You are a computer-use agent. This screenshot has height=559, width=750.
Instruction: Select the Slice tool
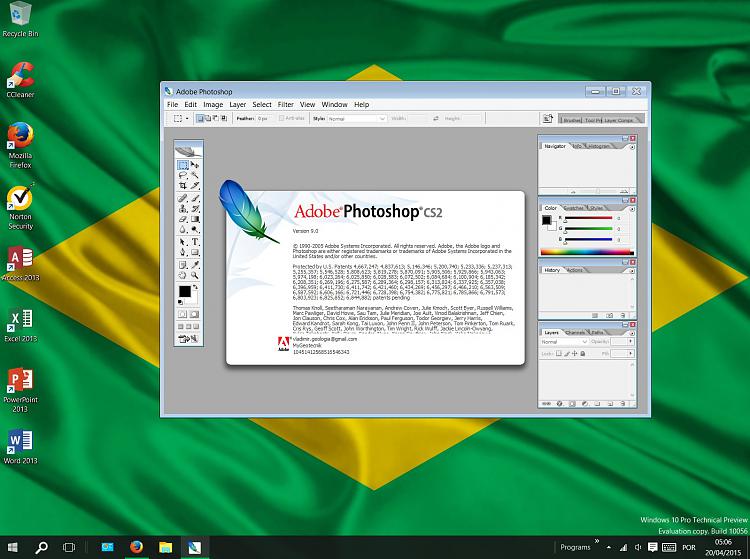(x=194, y=186)
